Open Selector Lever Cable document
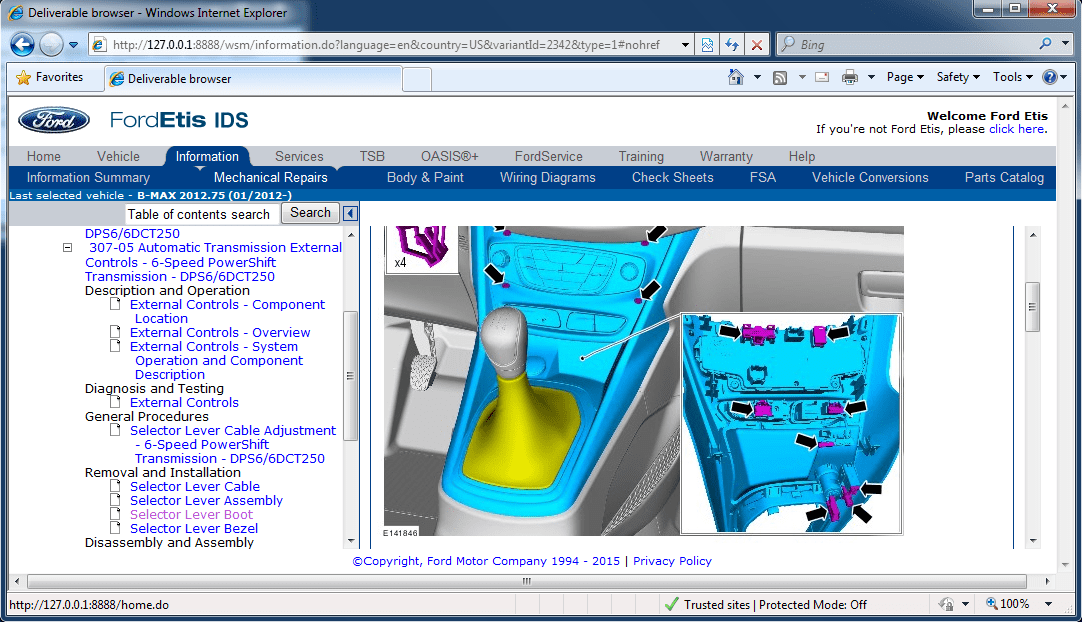1082x622 pixels. [x=195, y=487]
